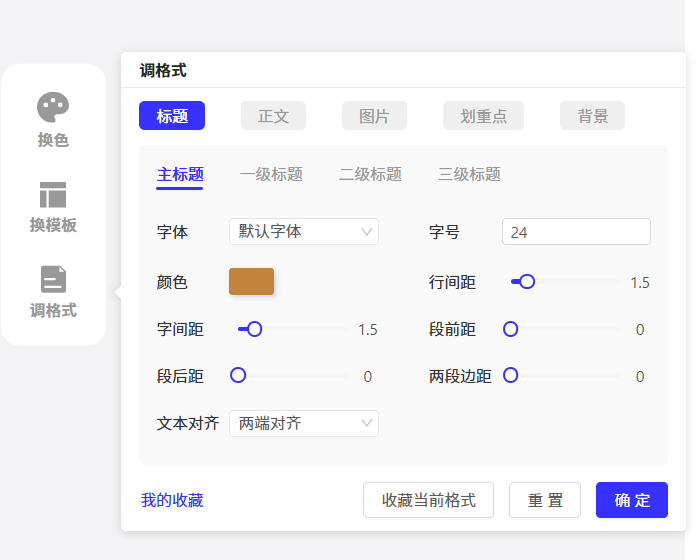Click the 段后距 slider handle

point(238,375)
